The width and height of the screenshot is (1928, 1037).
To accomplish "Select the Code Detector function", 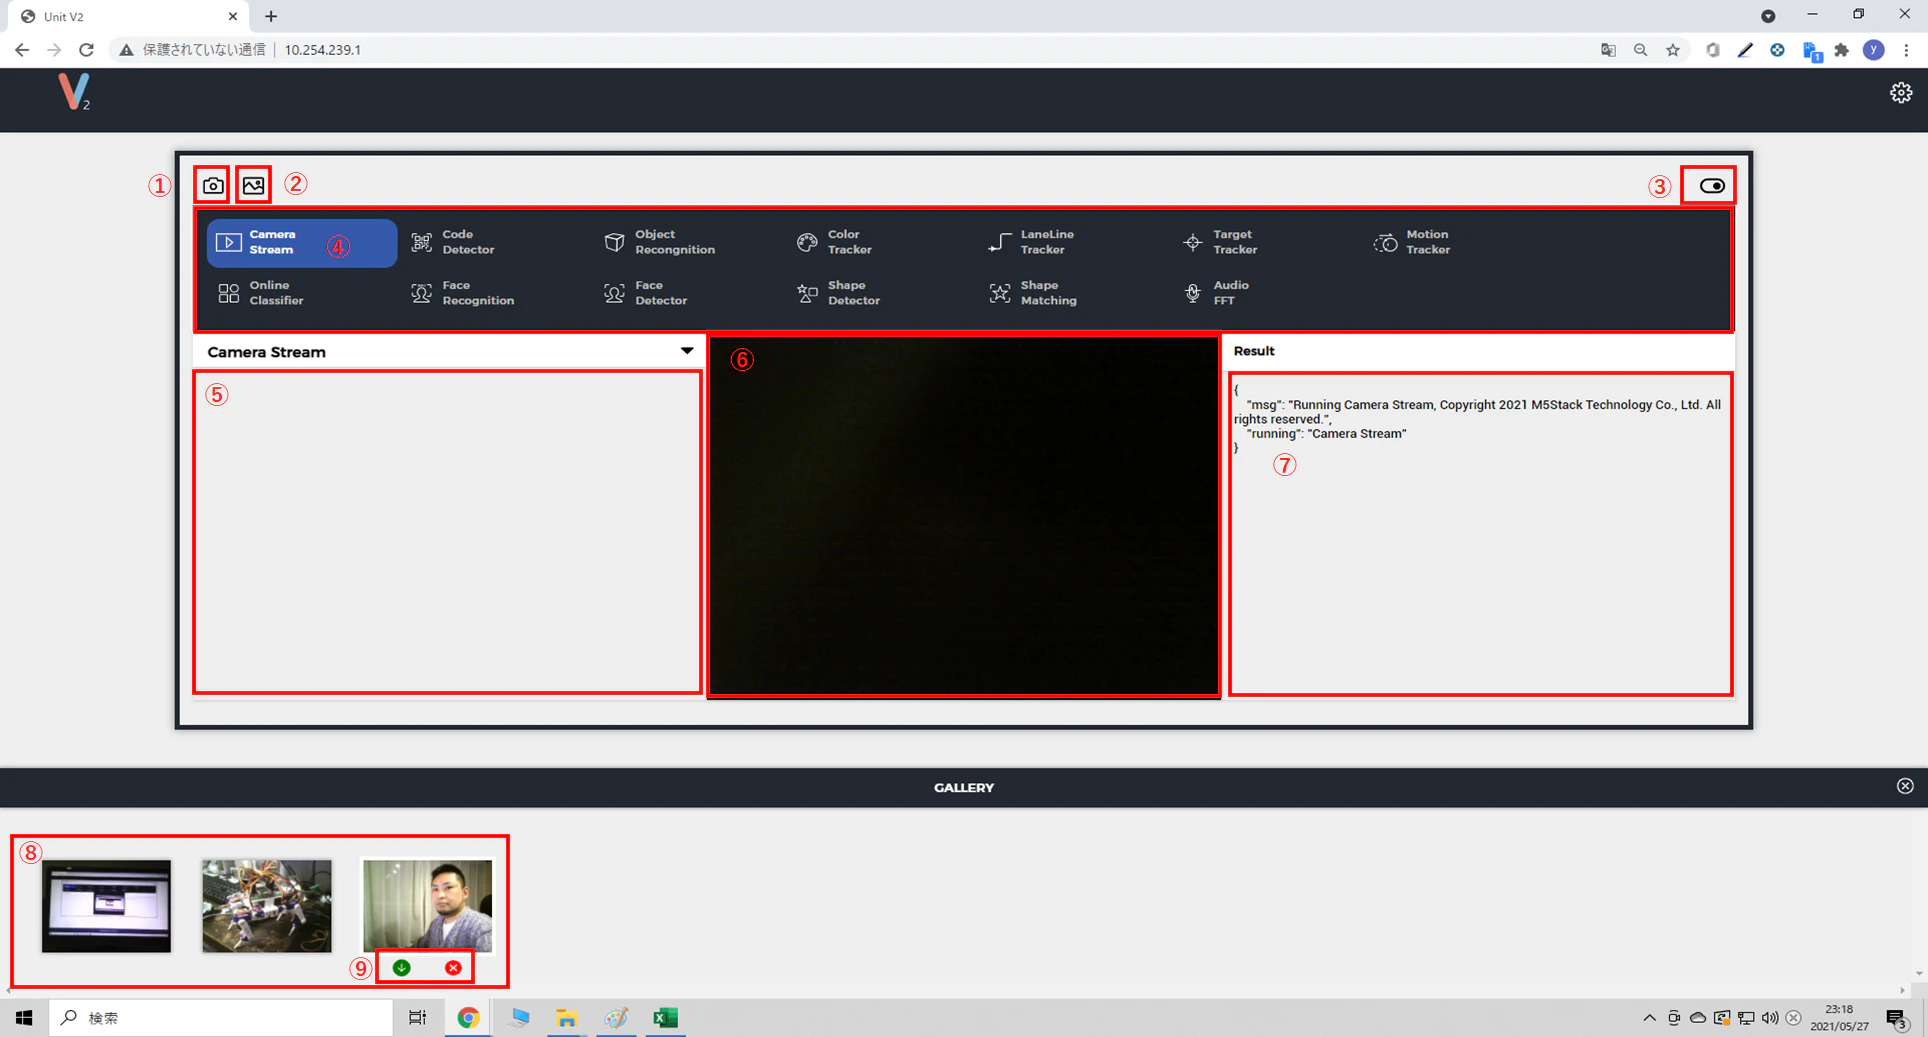I will pos(453,242).
